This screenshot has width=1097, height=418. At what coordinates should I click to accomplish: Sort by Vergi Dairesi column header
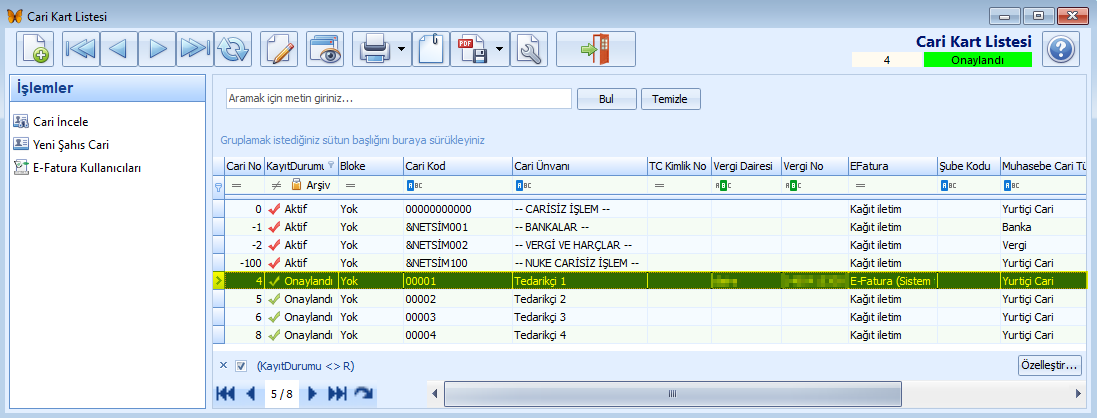tap(746, 166)
